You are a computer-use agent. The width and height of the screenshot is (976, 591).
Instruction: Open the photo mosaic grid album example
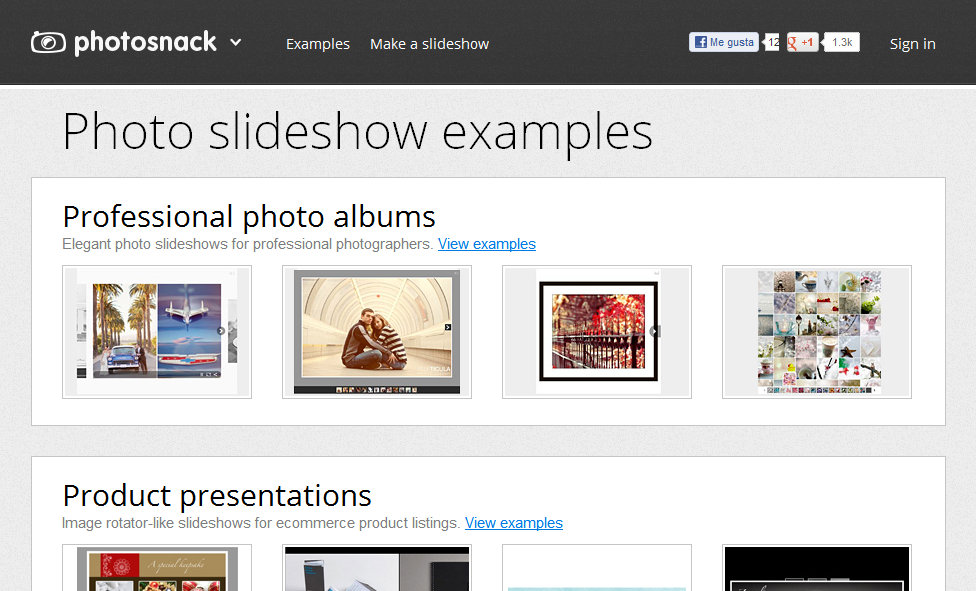coord(816,330)
